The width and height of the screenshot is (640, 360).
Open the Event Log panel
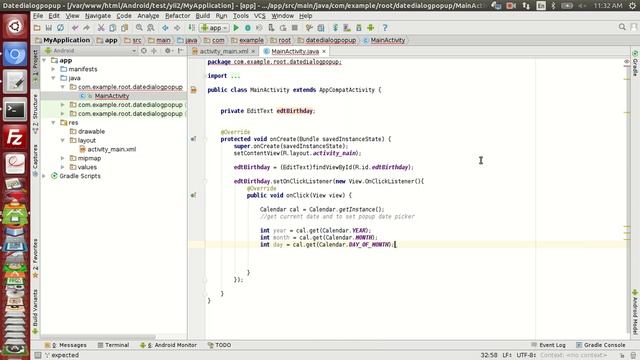point(549,345)
